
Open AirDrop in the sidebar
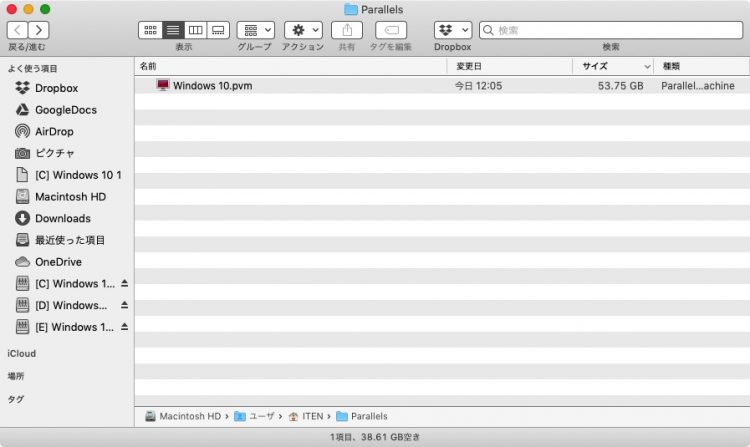(54, 131)
